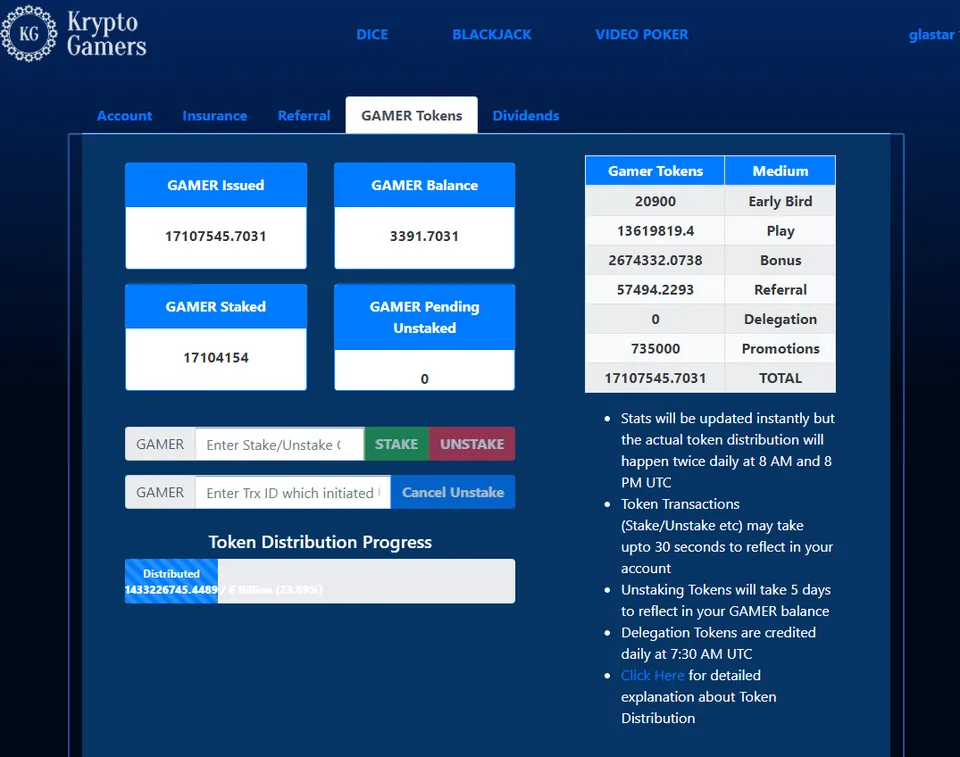Click the Delegation cell in the table
The width and height of the screenshot is (960, 757).
(780, 319)
